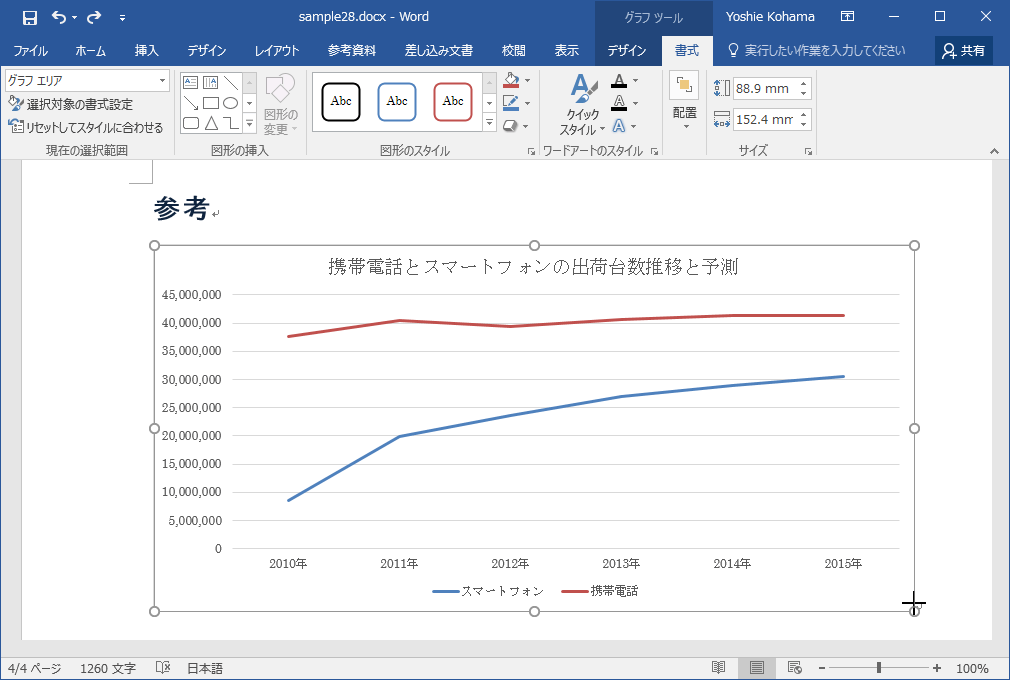Expand the chart element dropdown (グラフ エリア)
This screenshot has width=1010, height=680.
pyautogui.click(x=163, y=81)
